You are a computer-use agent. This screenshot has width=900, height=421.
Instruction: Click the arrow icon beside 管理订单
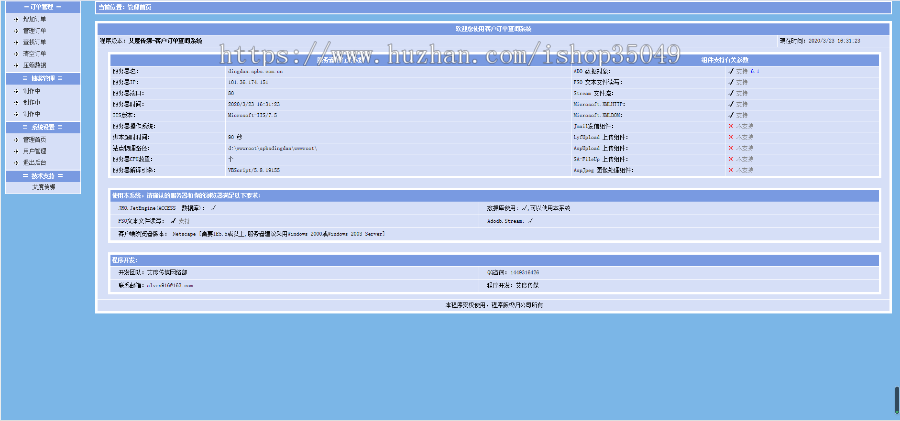coord(16,31)
